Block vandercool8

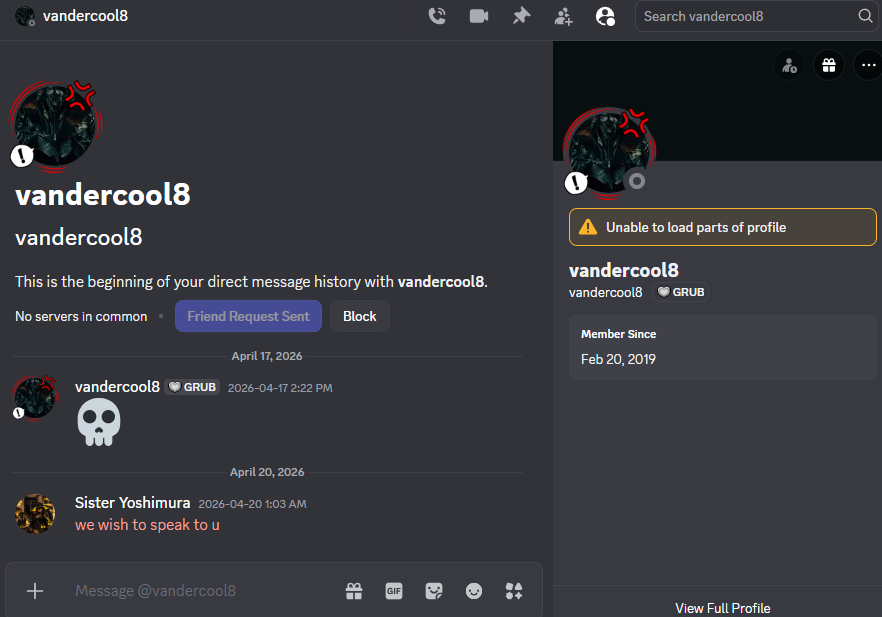359,316
